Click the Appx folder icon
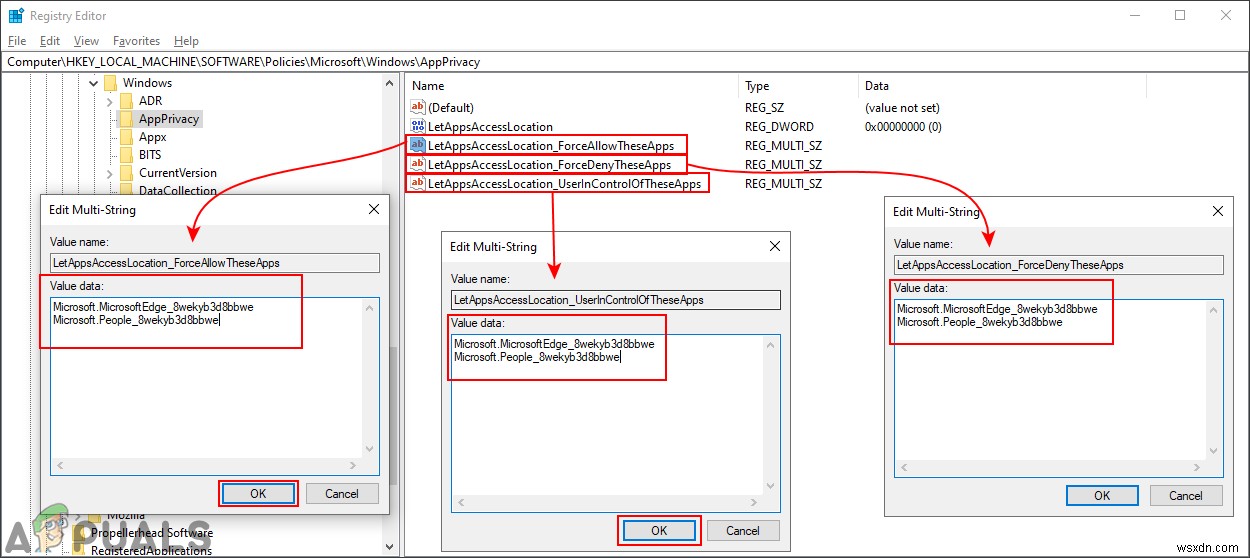This screenshot has height=558, width=1250. click(126, 137)
